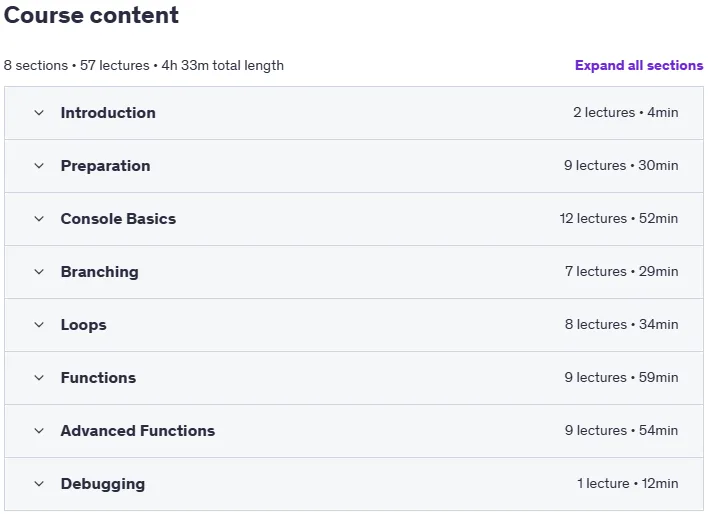Open the Branching section chevron

pyautogui.click(x=39, y=272)
